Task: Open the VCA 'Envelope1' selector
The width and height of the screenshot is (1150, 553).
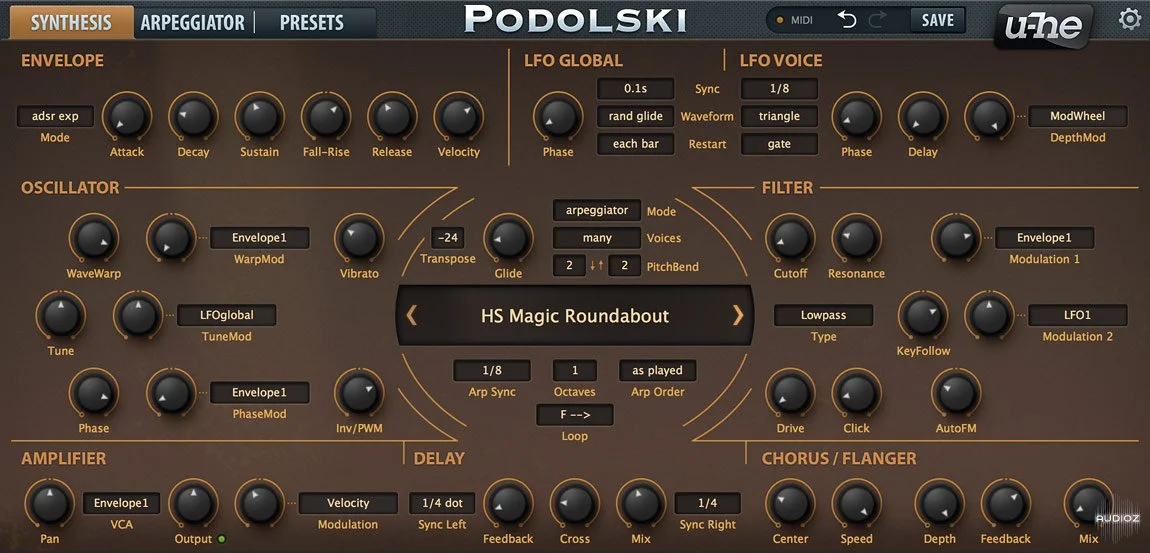Action: 122,503
